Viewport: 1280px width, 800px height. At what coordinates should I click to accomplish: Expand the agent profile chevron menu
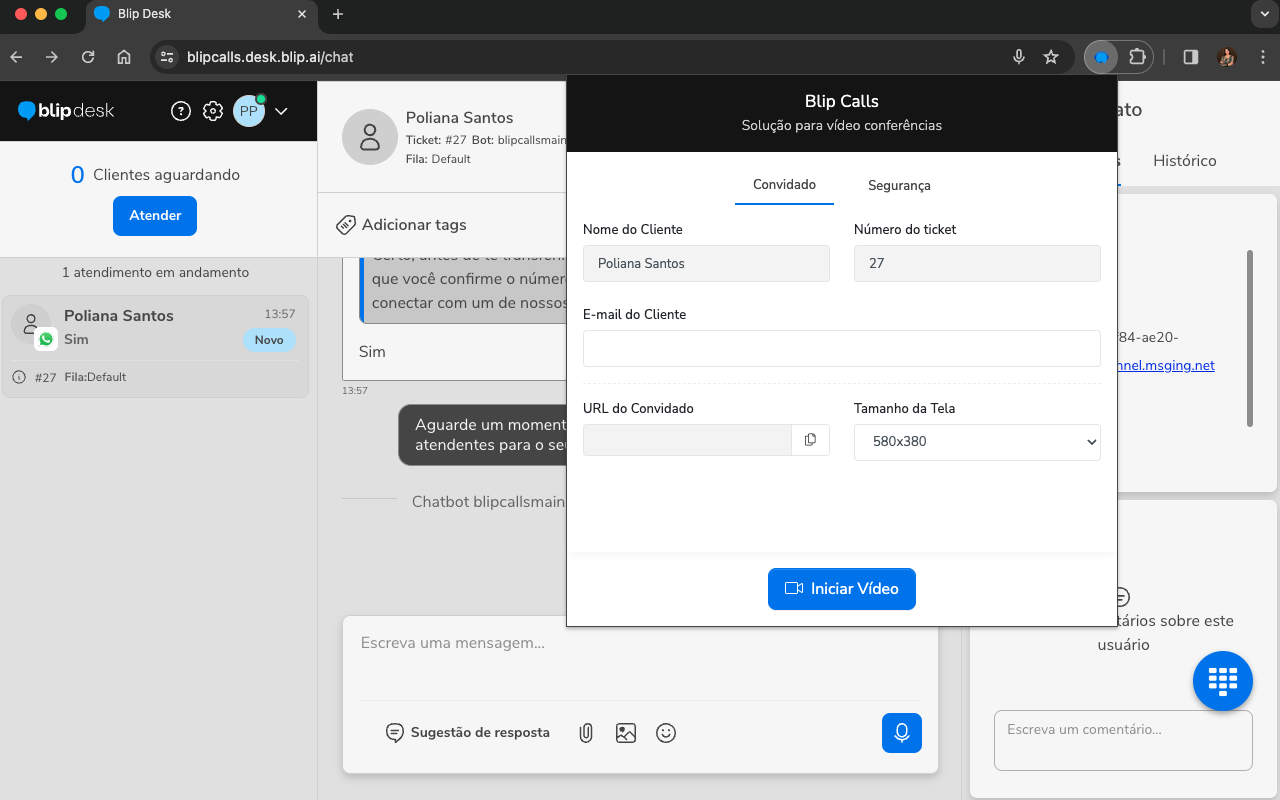pyautogui.click(x=281, y=111)
